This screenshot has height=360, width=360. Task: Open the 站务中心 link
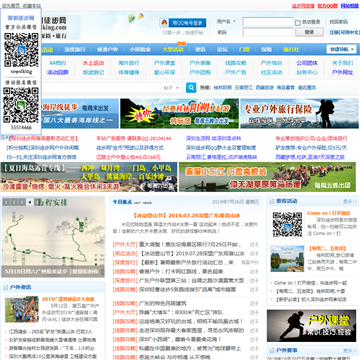tap(307, 72)
